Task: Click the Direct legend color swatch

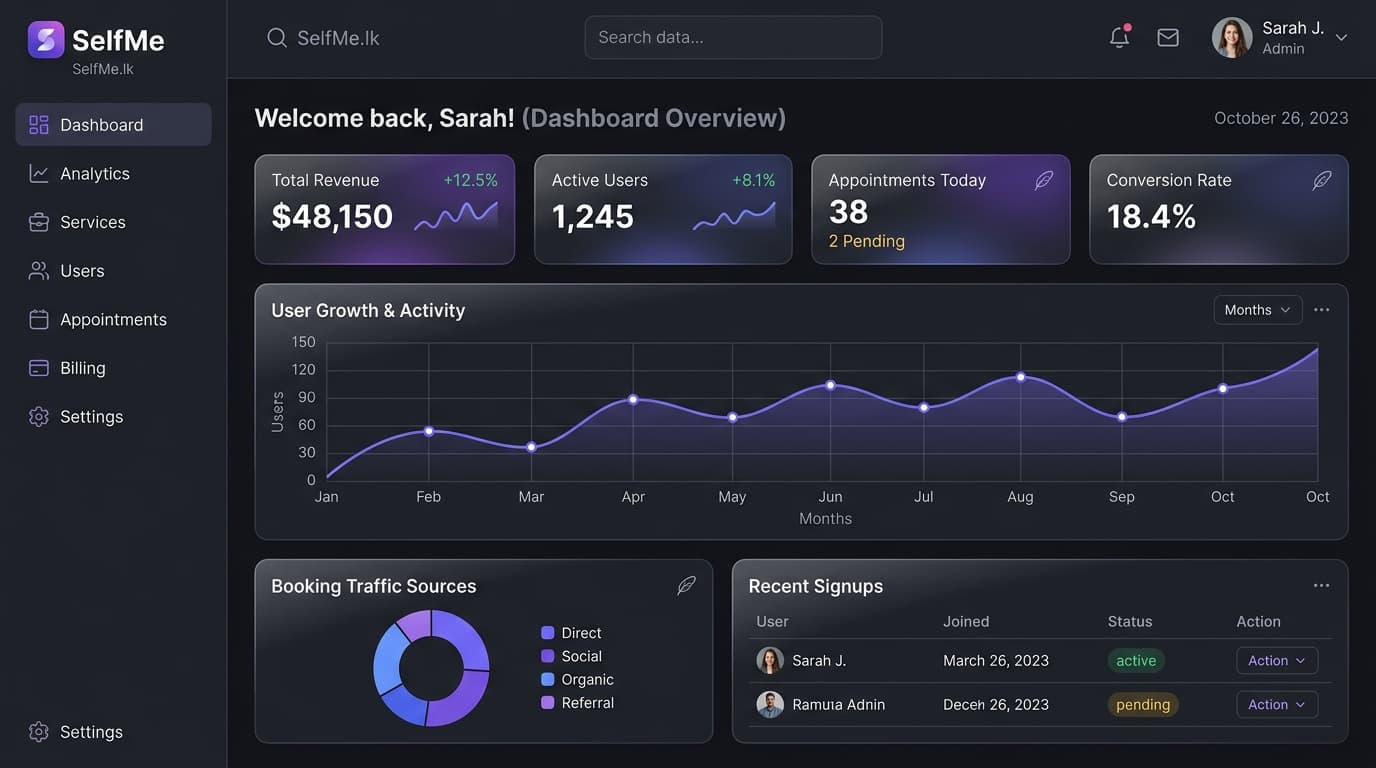Action: pos(547,633)
